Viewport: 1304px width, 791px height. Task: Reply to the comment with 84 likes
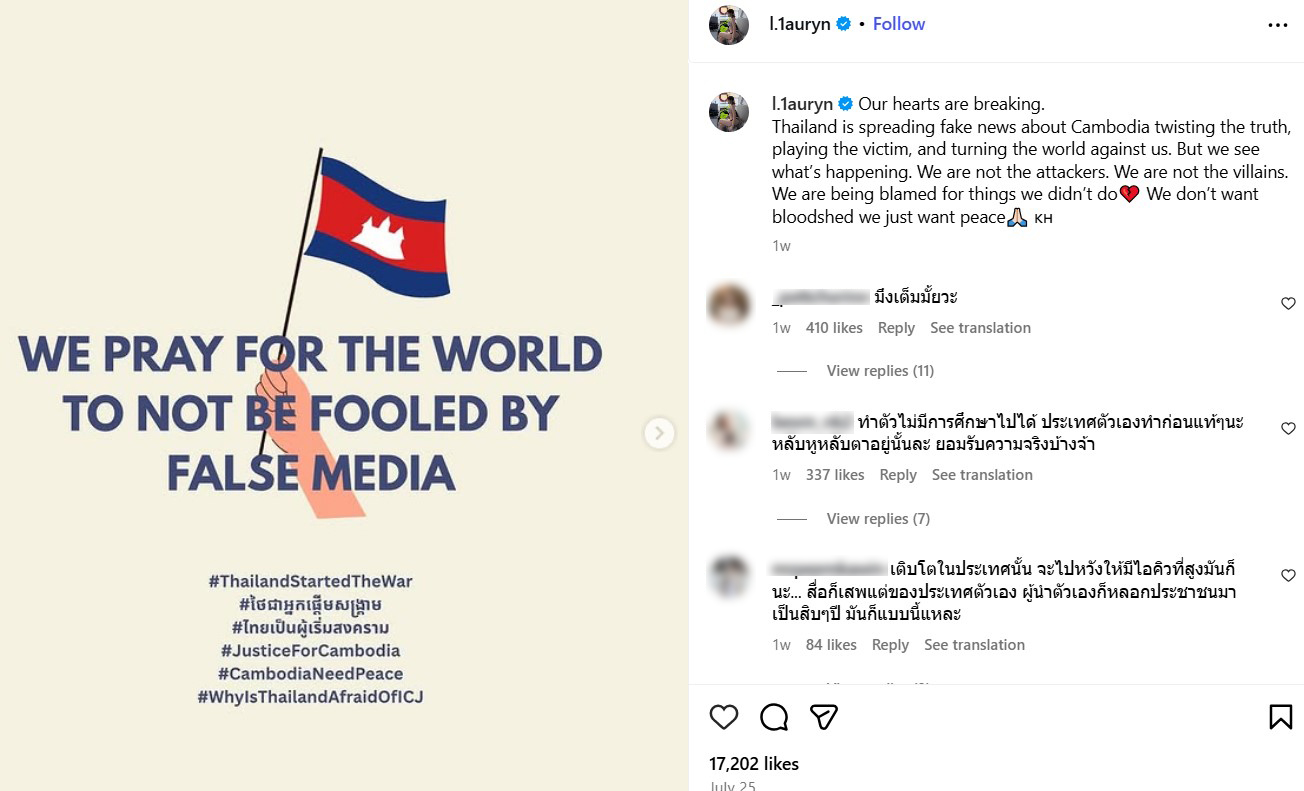coord(890,645)
